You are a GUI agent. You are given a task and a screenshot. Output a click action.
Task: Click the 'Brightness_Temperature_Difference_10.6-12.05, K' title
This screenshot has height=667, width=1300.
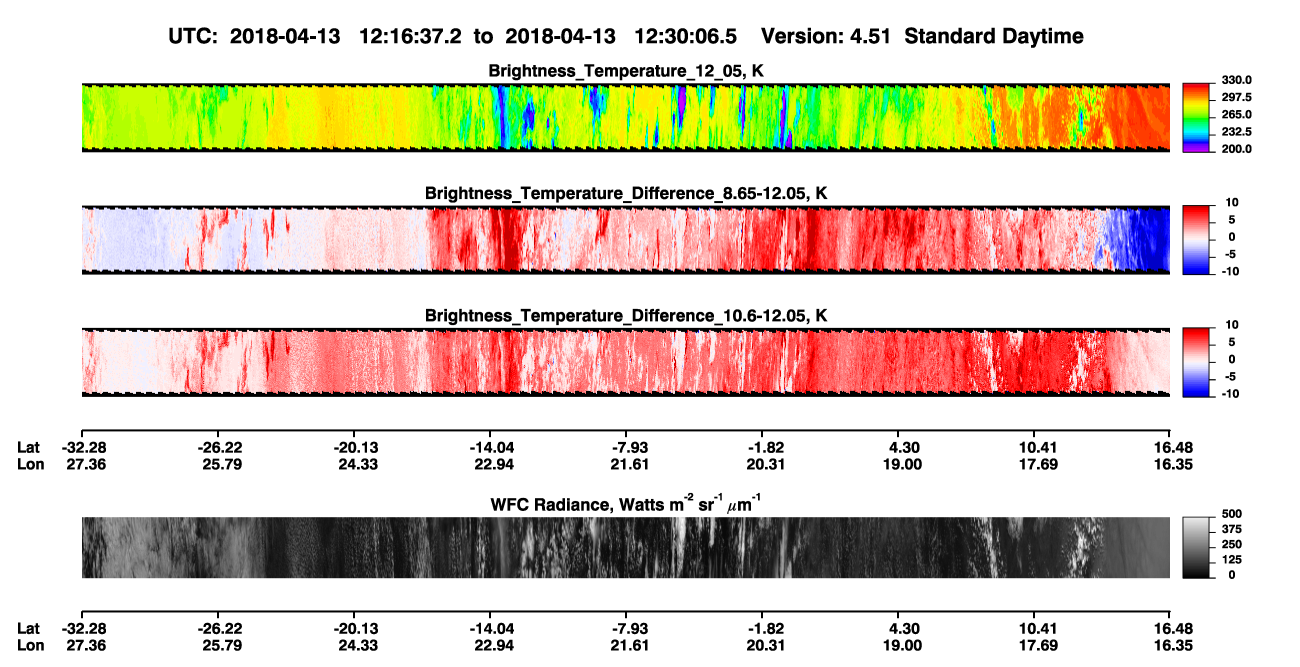(626, 316)
